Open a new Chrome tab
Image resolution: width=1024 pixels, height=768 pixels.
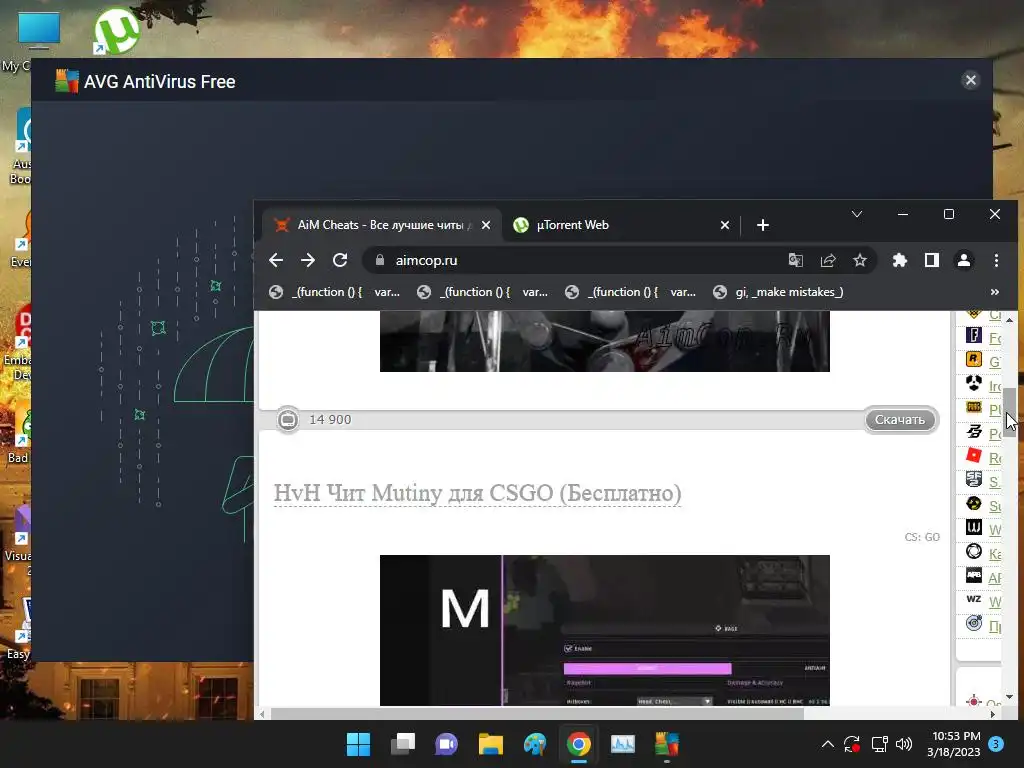pyautogui.click(x=763, y=225)
